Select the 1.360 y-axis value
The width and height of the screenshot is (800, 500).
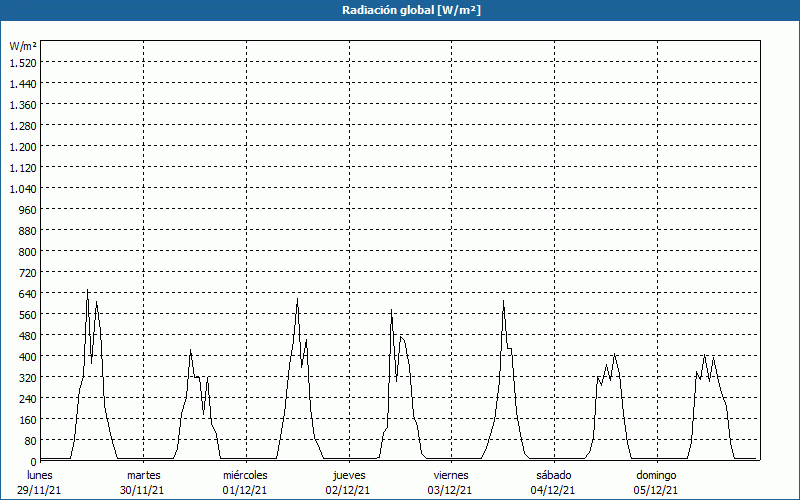point(23,105)
